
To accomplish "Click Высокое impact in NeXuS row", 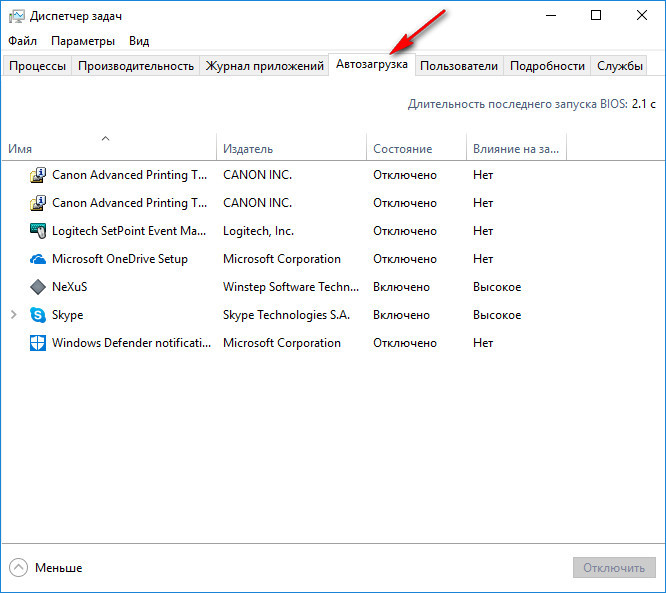I will 497,287.
